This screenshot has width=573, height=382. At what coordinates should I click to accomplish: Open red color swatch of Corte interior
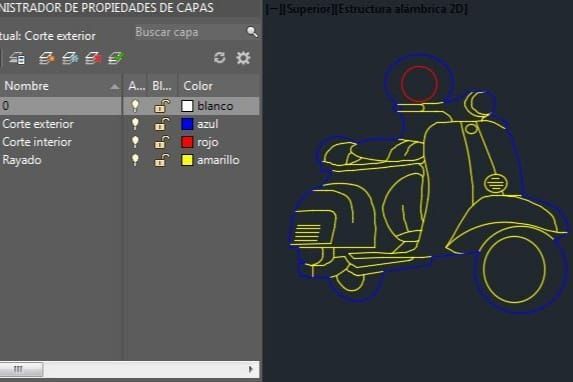[x=187, y=142]
